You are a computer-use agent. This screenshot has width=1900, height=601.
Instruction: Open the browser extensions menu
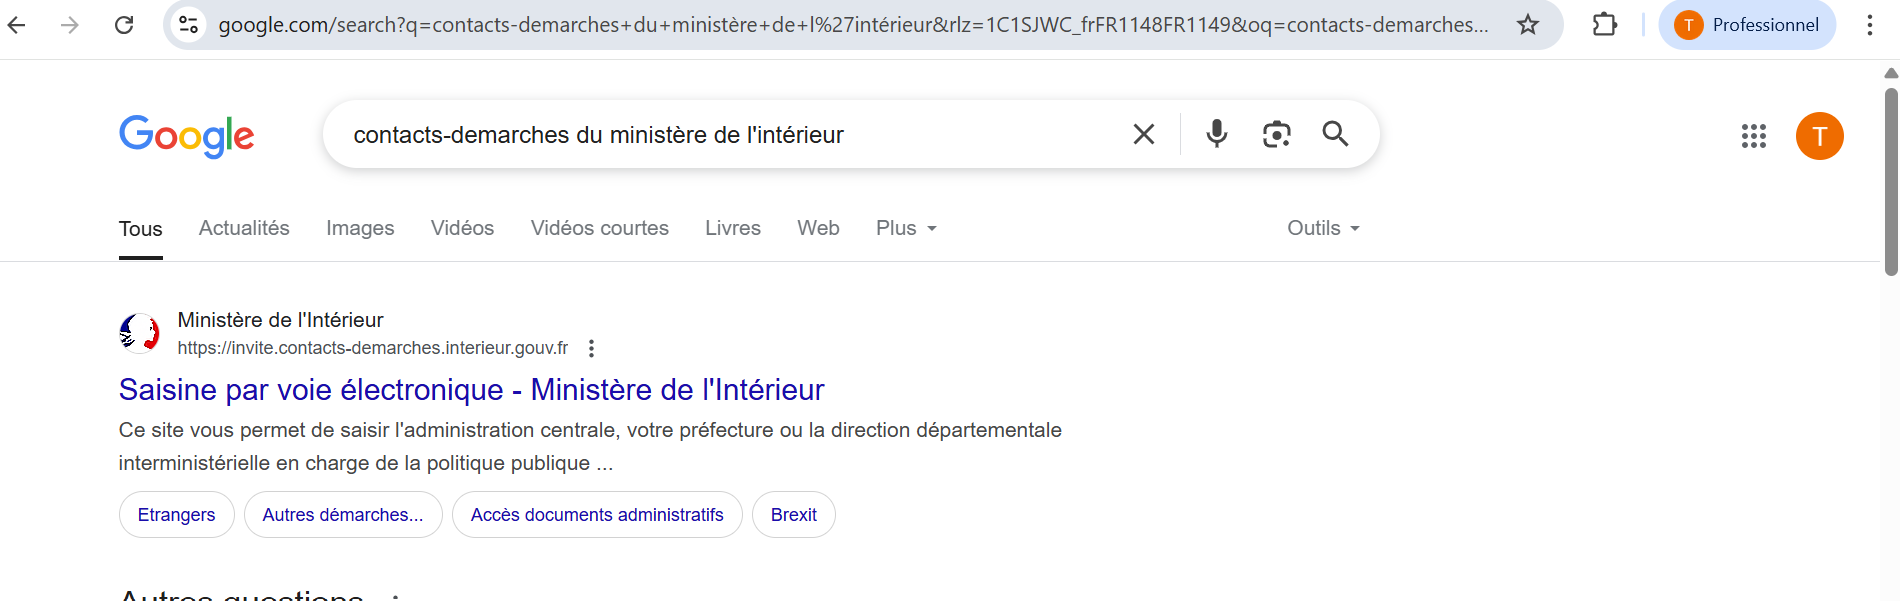[x=1604, y=25]
